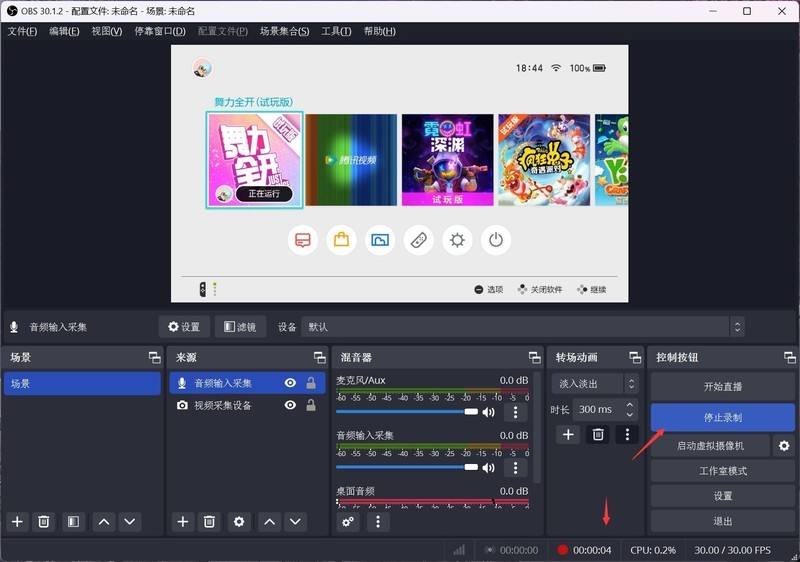Move selected source up with arrow
Image resolution: width=800 pixels, height=562 pixels.
tap(269, 521)
